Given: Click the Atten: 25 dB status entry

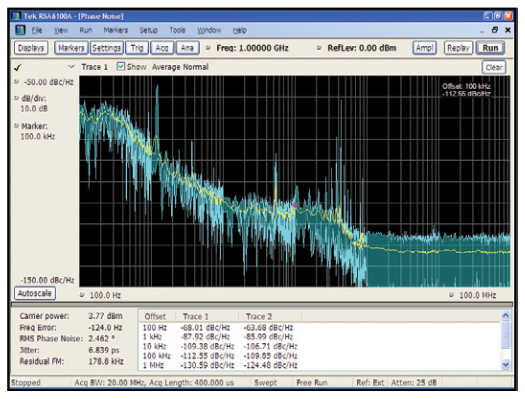Looking at the screenshot, I should pos(414,383).
